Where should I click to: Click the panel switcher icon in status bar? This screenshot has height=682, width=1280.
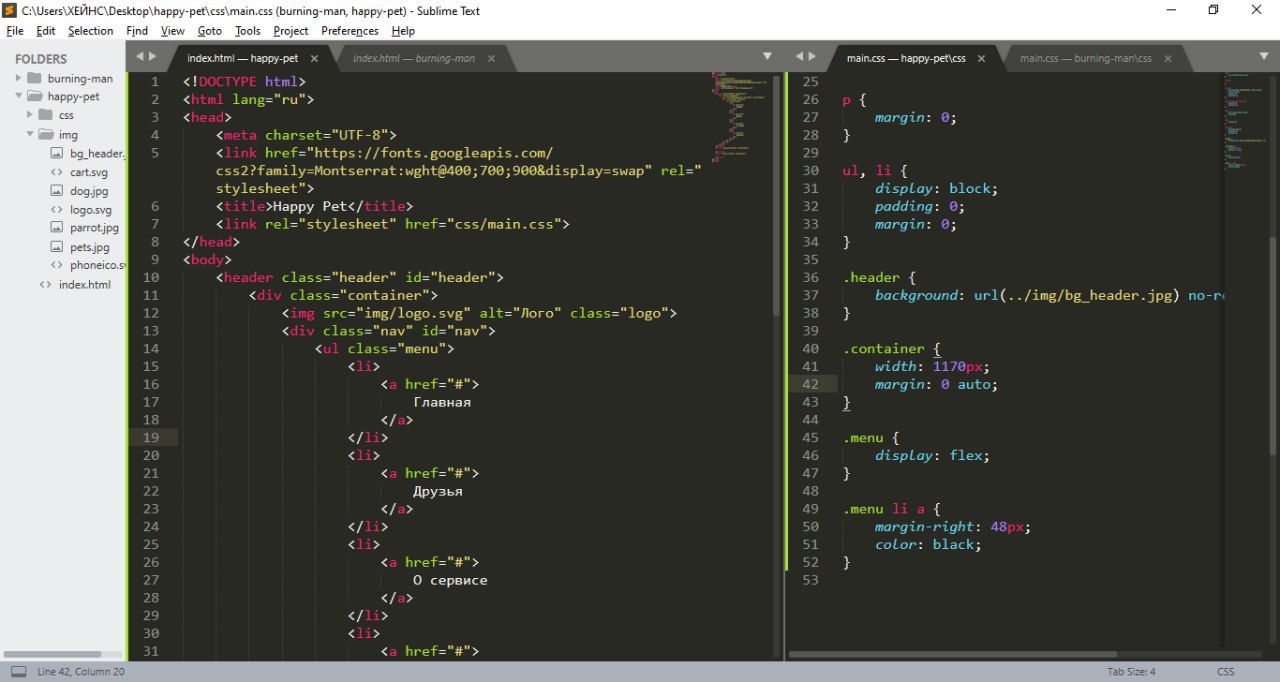[x=18, y=672]
